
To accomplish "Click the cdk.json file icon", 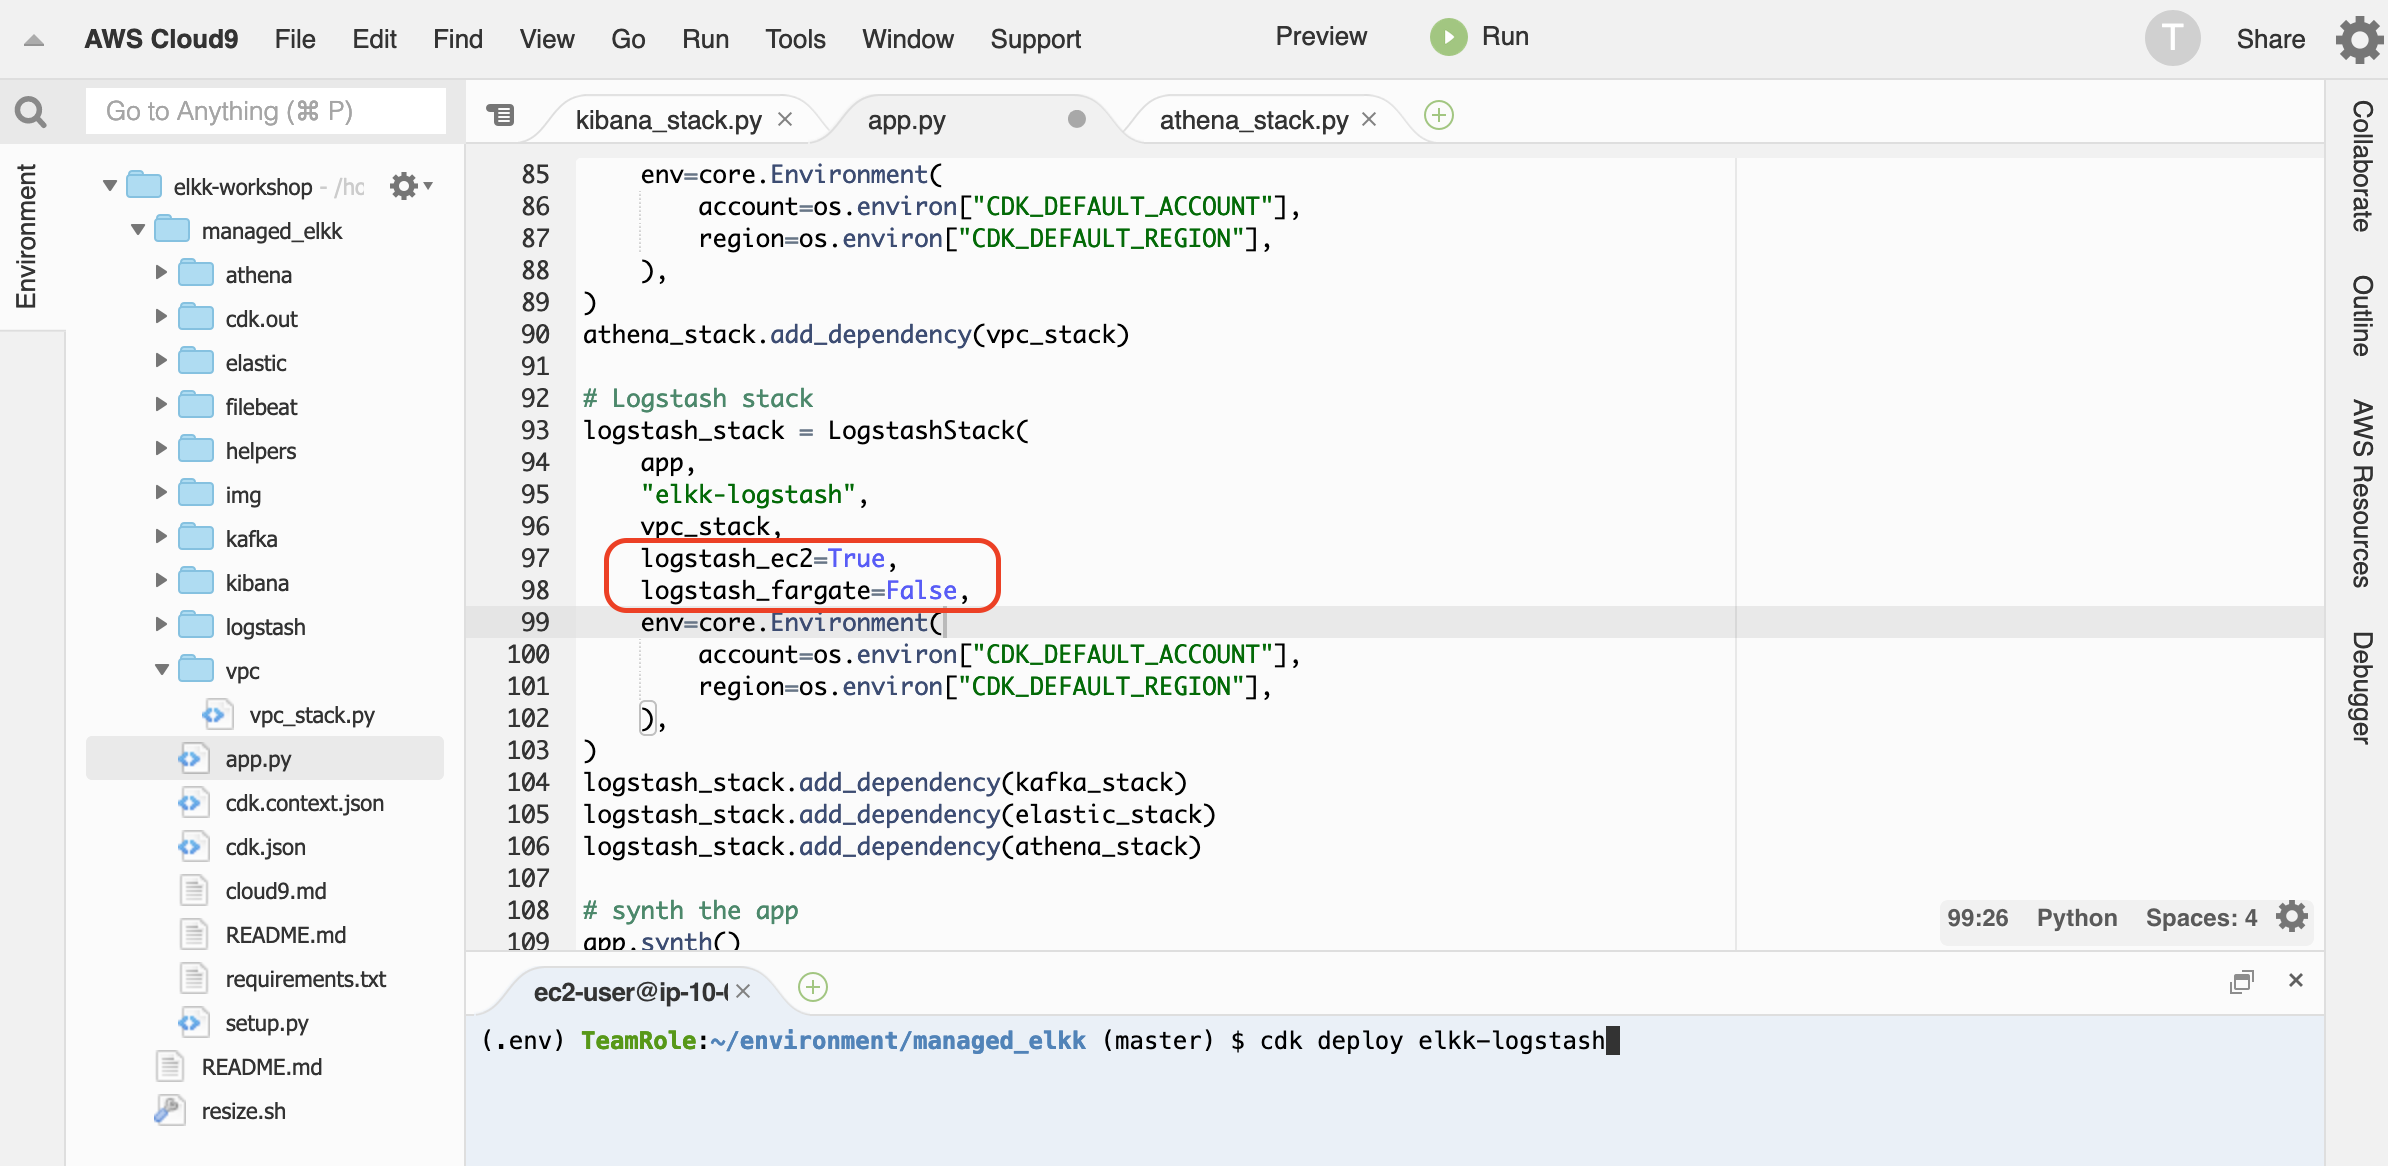I will tap(192, 847).
